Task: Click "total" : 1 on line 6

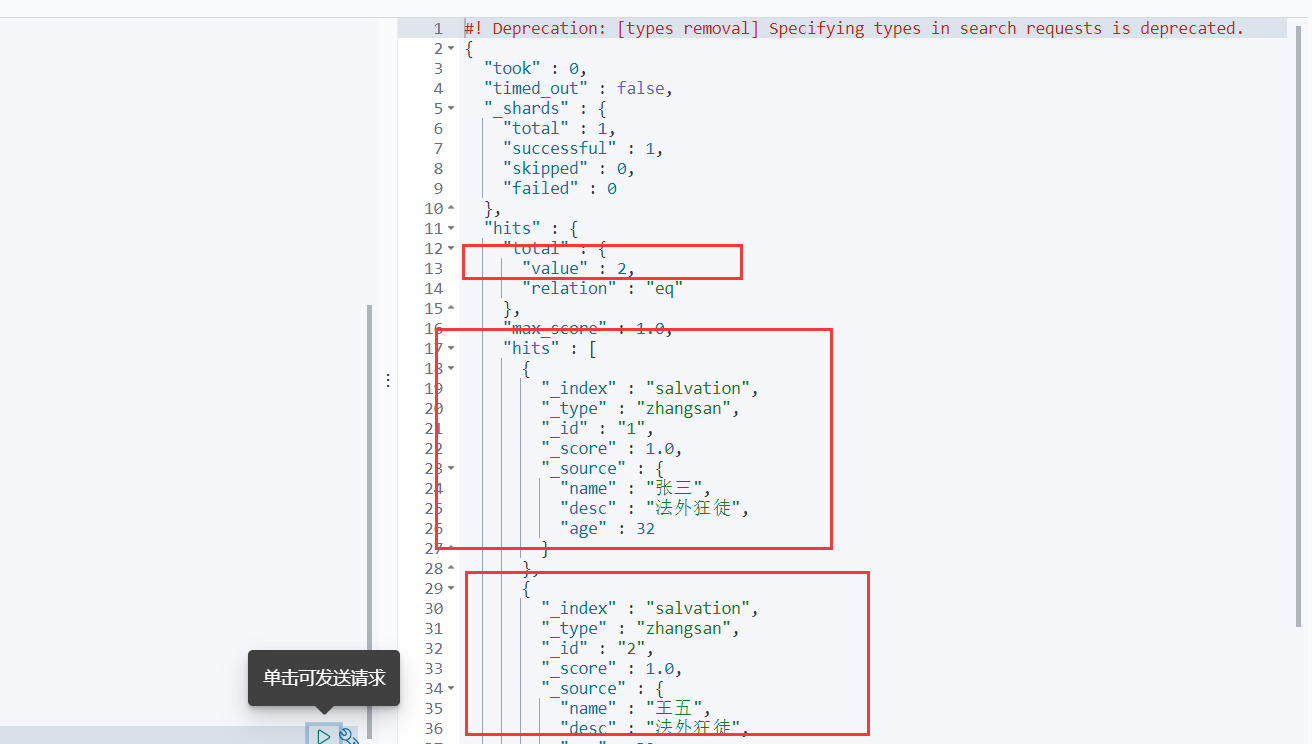Action: point(559,128)
